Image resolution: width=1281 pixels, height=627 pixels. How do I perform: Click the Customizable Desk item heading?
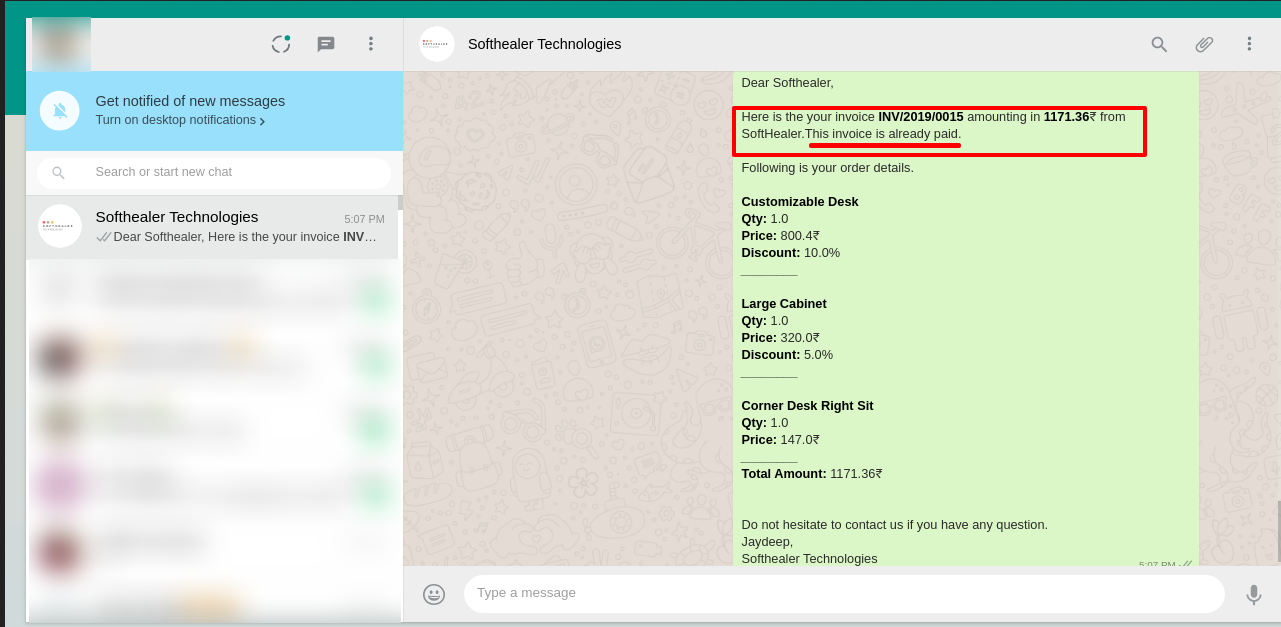(800, 201)
